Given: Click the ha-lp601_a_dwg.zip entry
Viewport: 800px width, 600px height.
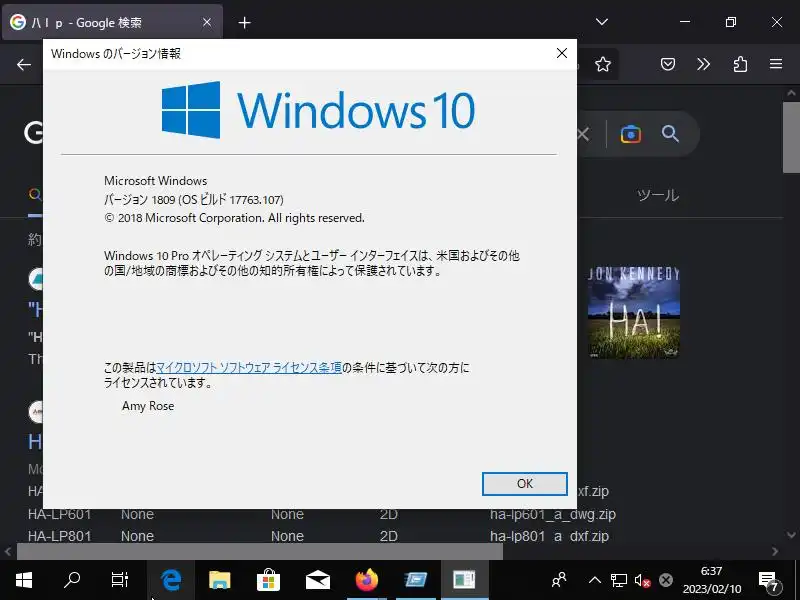Looking at the screenshot, I should (x=553, y=514).
